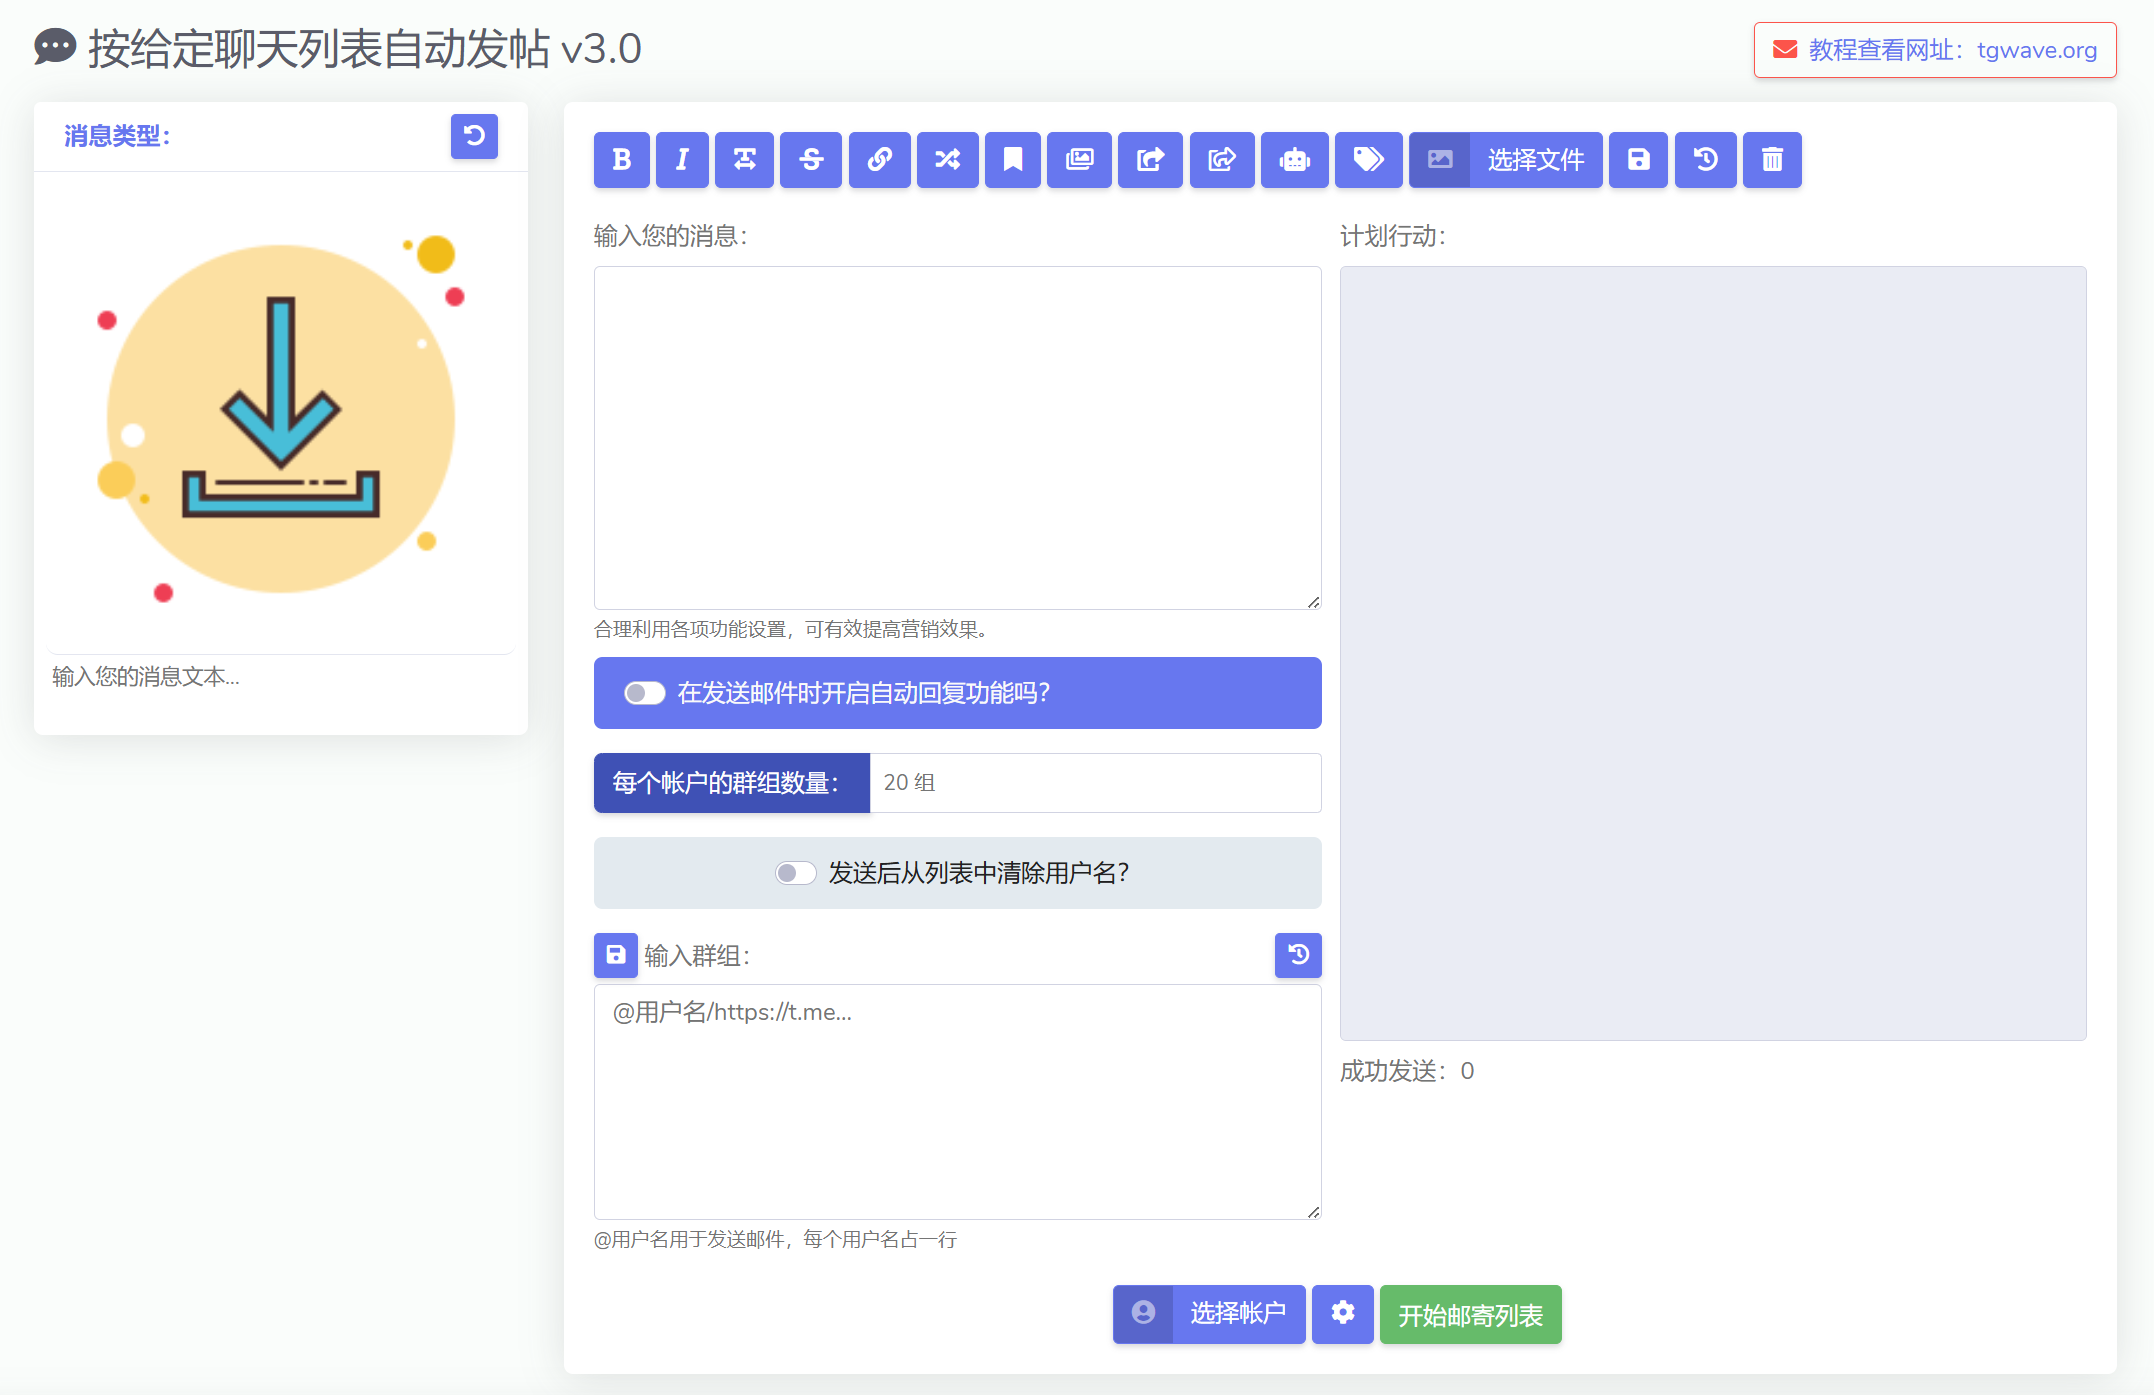Click the images gallery icon
The width and height of the screenshot is (2154, 1395).
1079,160
